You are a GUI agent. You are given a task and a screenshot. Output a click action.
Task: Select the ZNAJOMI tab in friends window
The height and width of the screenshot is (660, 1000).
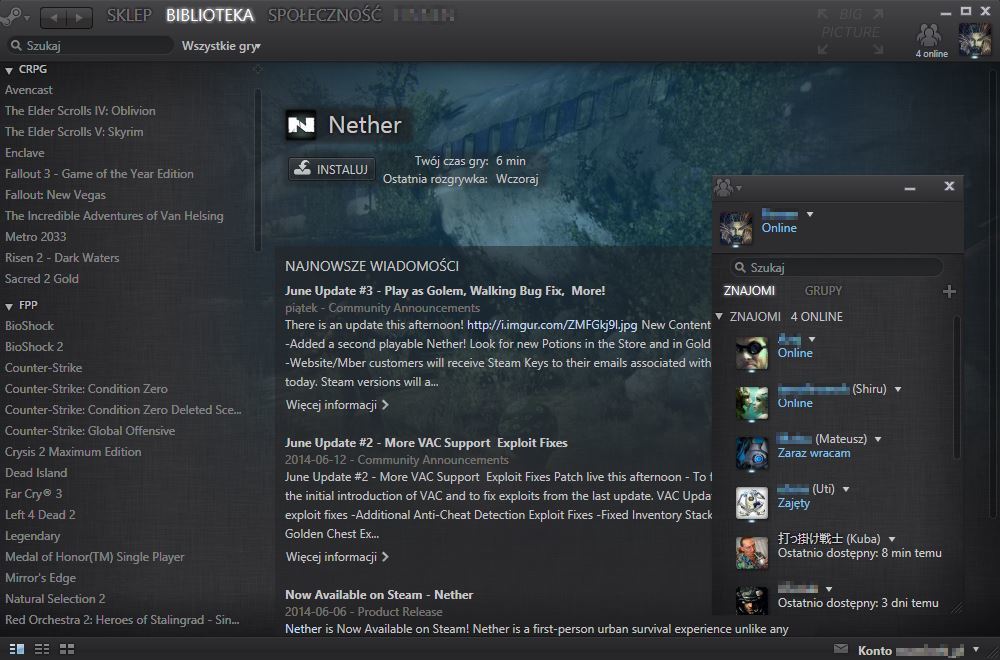pyautogui.click(x=749, y=291)
